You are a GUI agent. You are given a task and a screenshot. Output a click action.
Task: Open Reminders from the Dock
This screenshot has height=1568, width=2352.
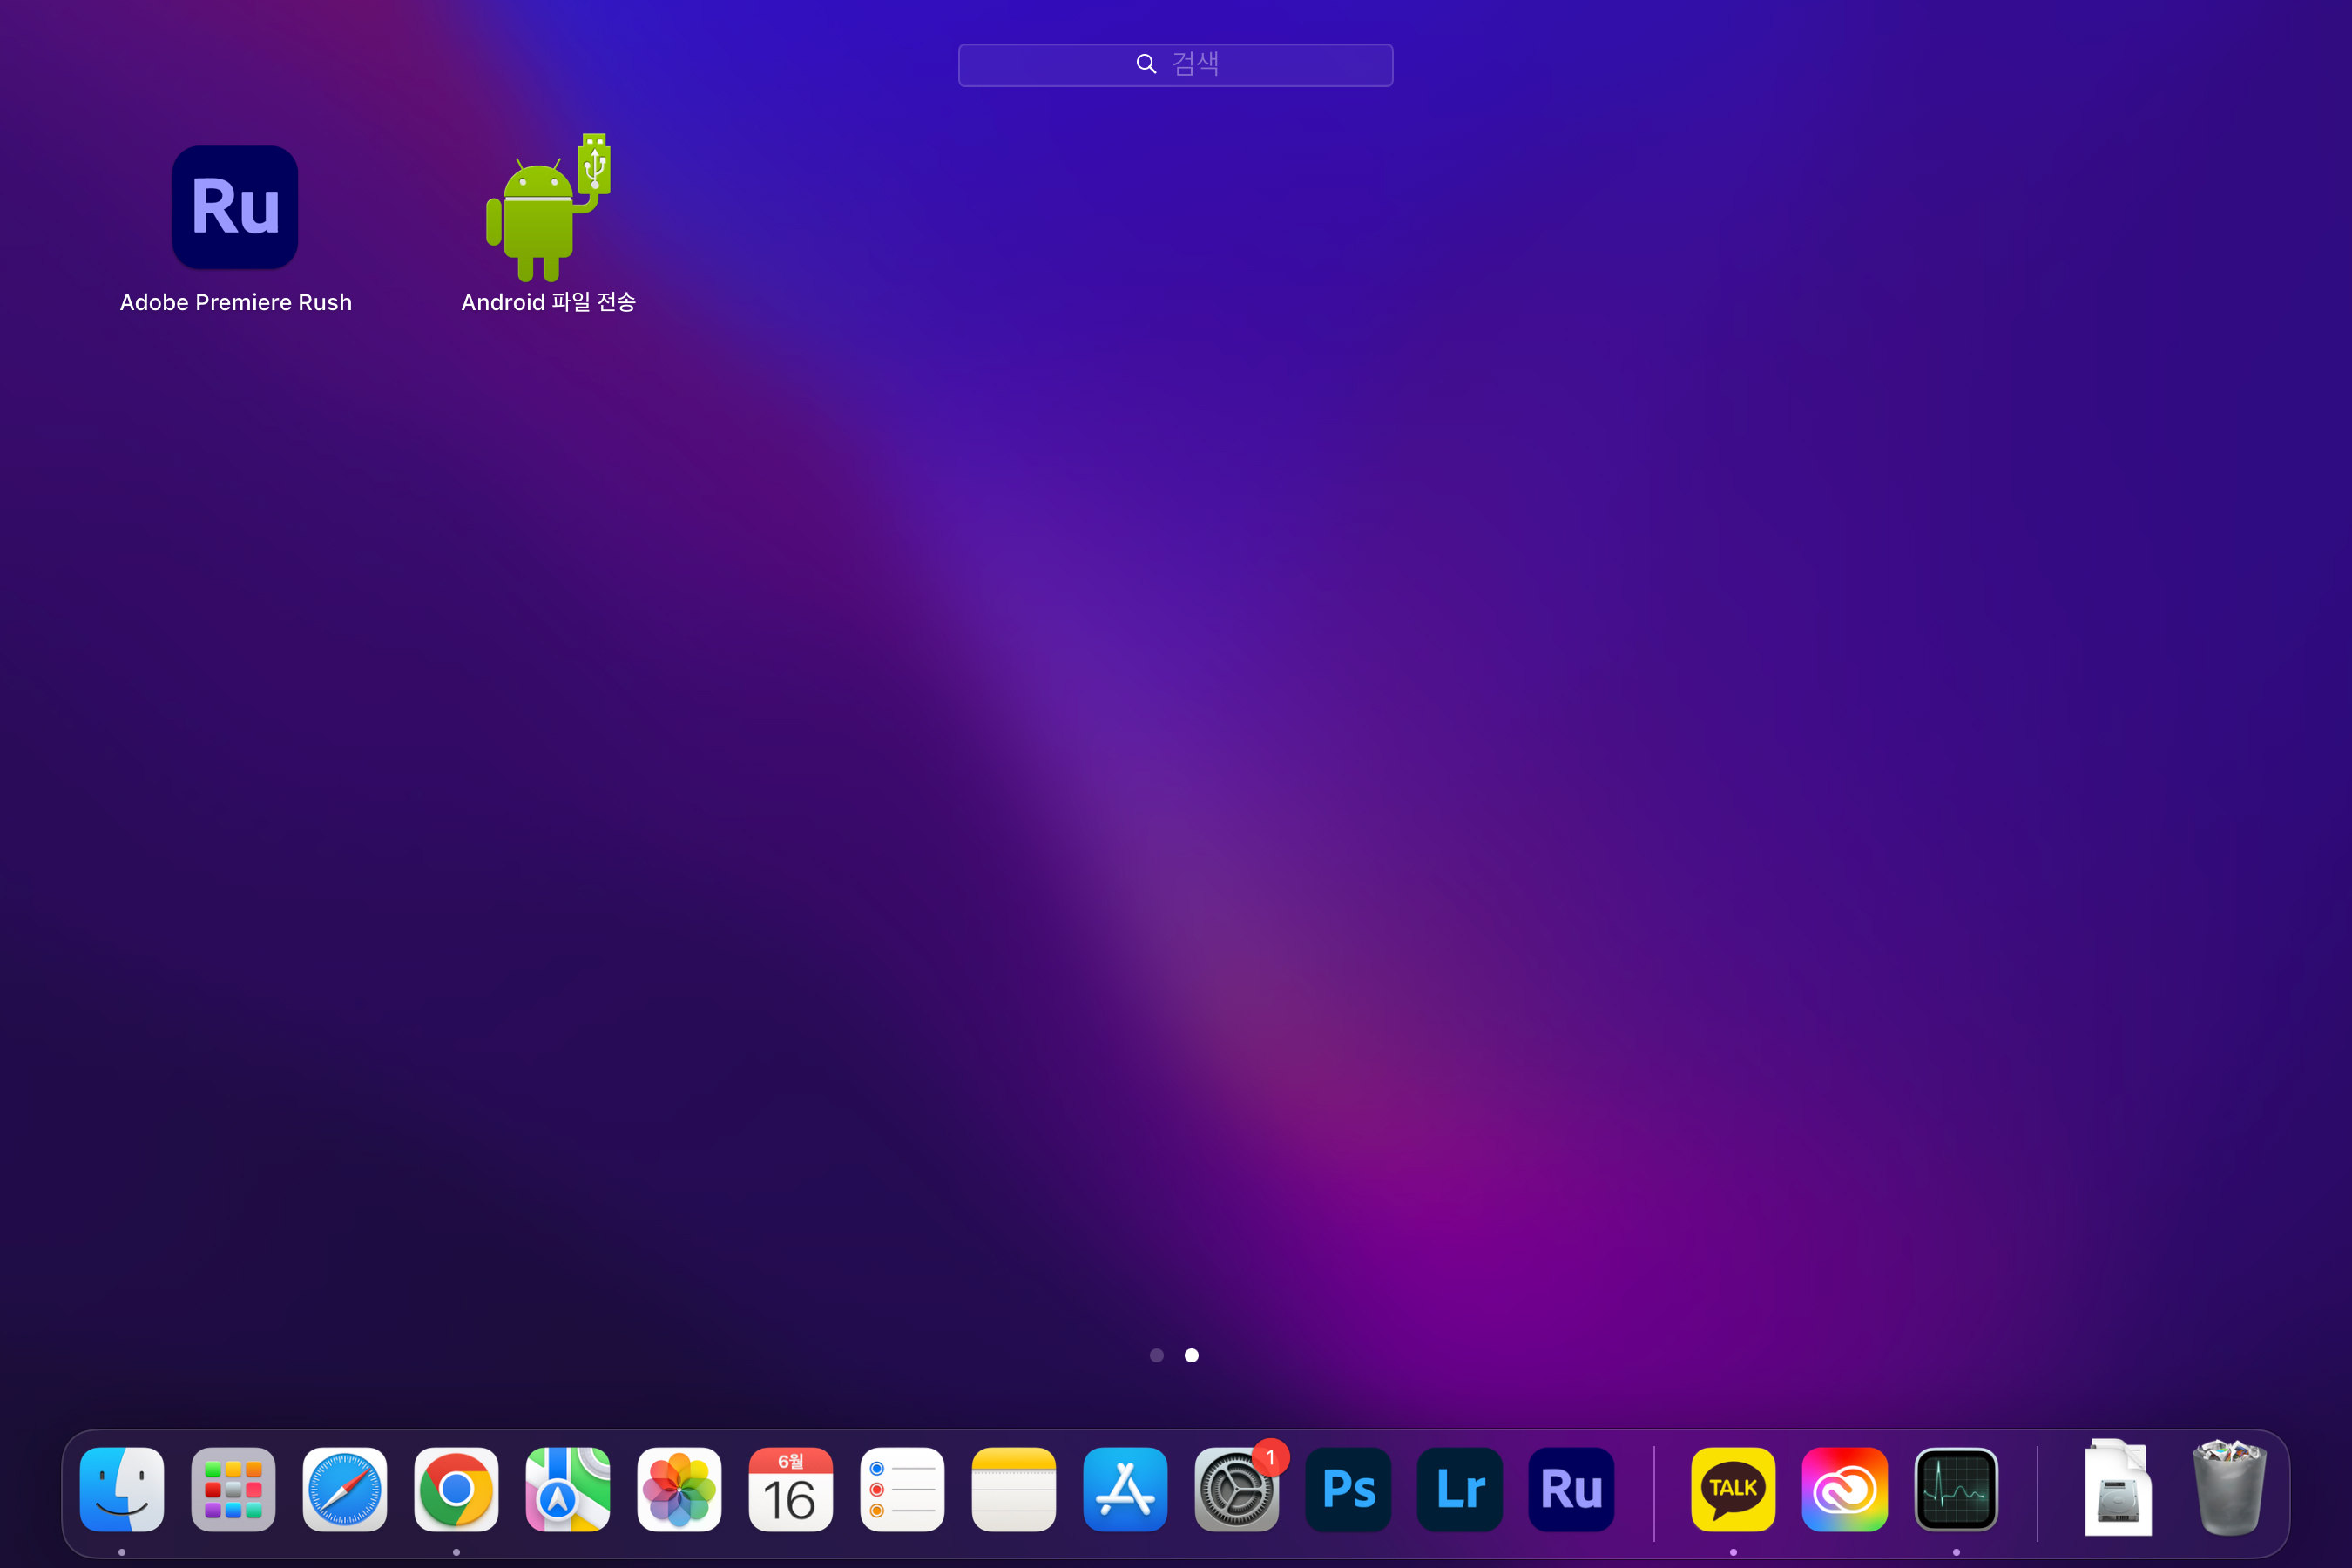point(902,1489)
